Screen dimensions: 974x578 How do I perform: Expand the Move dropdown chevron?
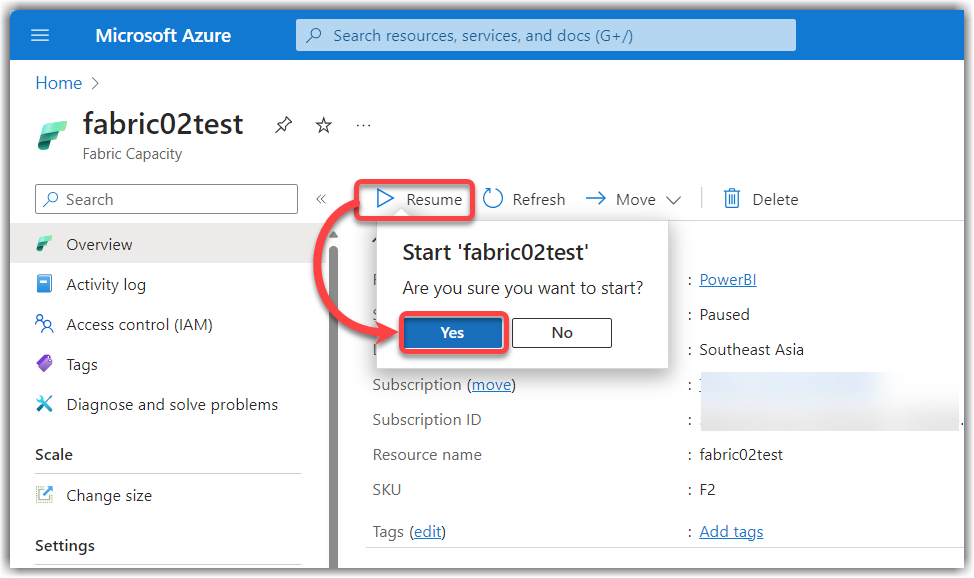pos(673,200)
